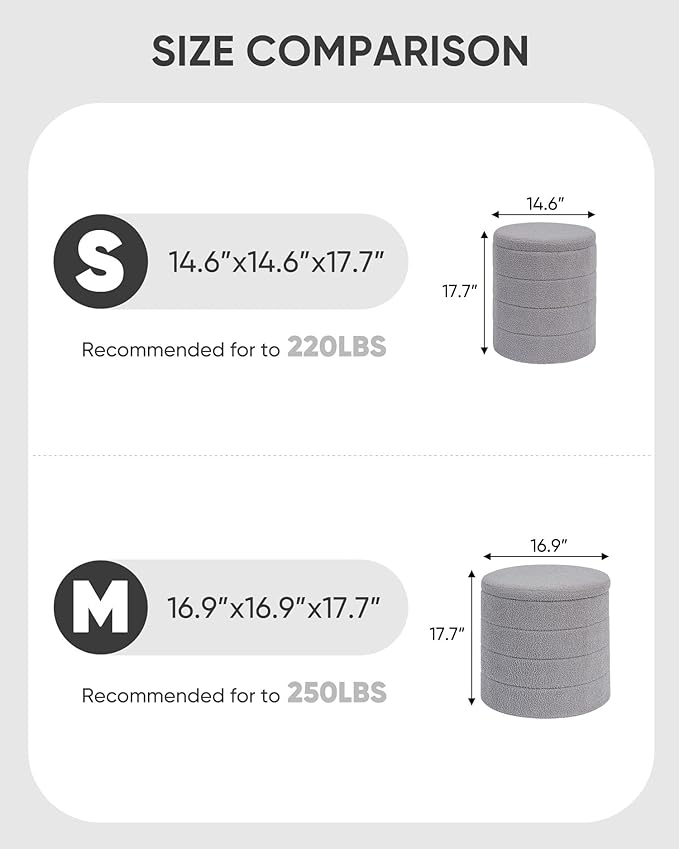Click the 250LBS weight limit text
Viewport: 679px width, 849px height.
coord(337,694)
